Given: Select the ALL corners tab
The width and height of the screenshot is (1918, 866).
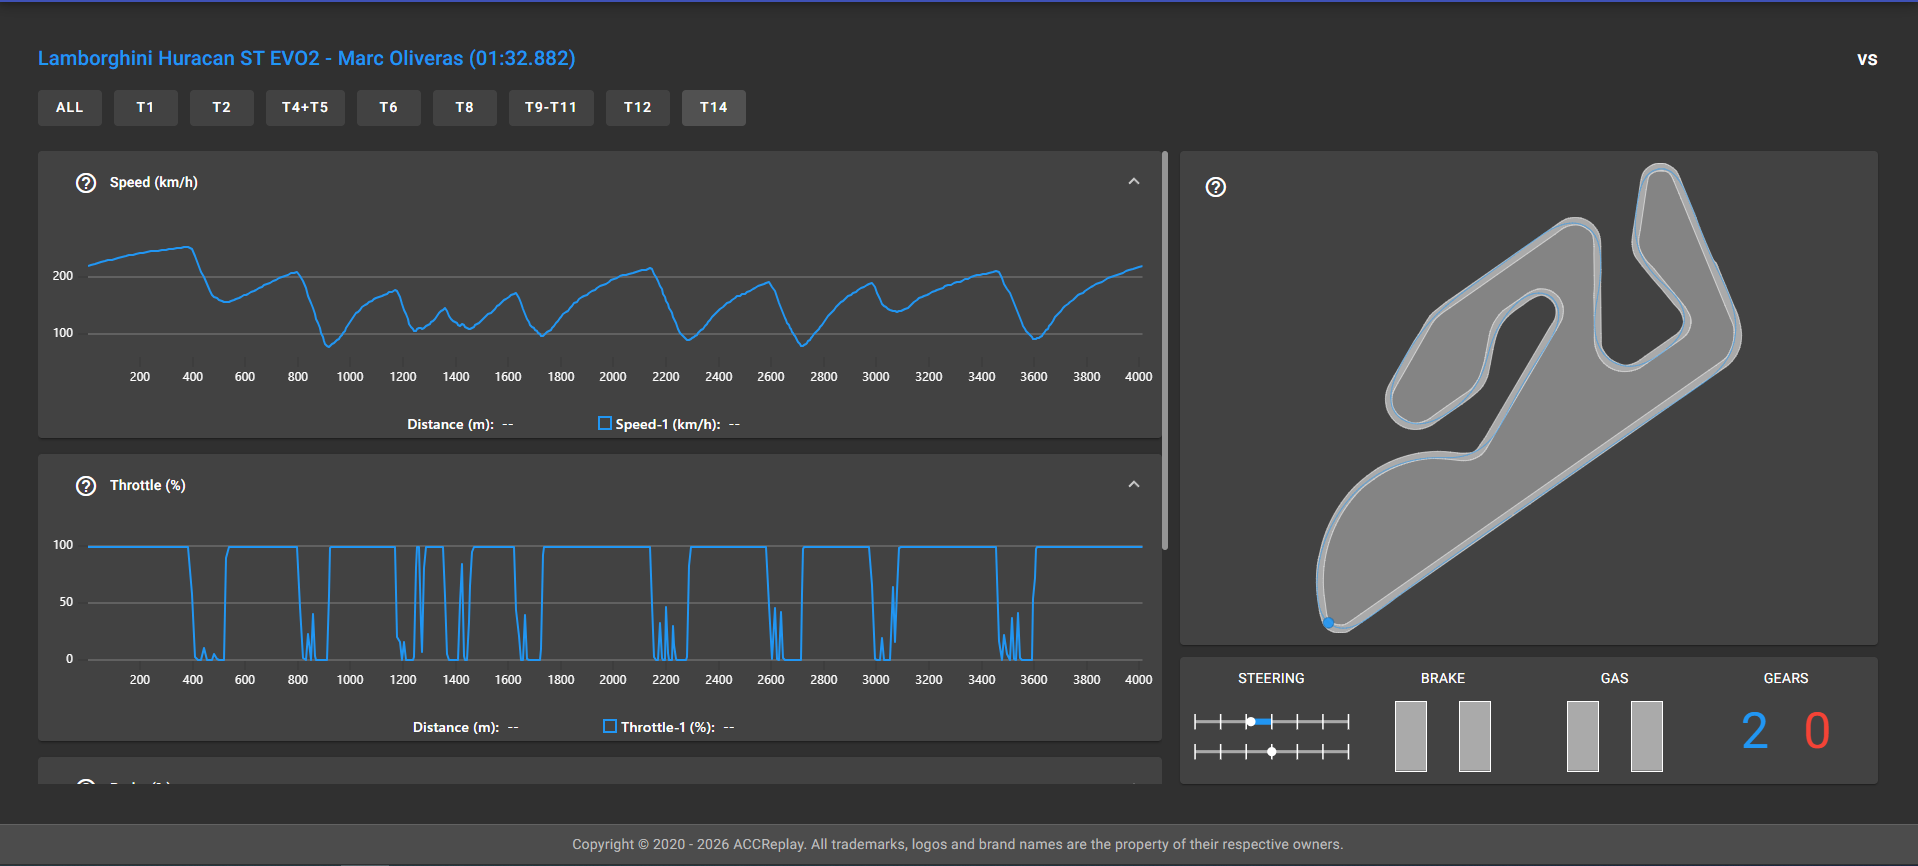Looking at the screenshot, I should point(70,108).
